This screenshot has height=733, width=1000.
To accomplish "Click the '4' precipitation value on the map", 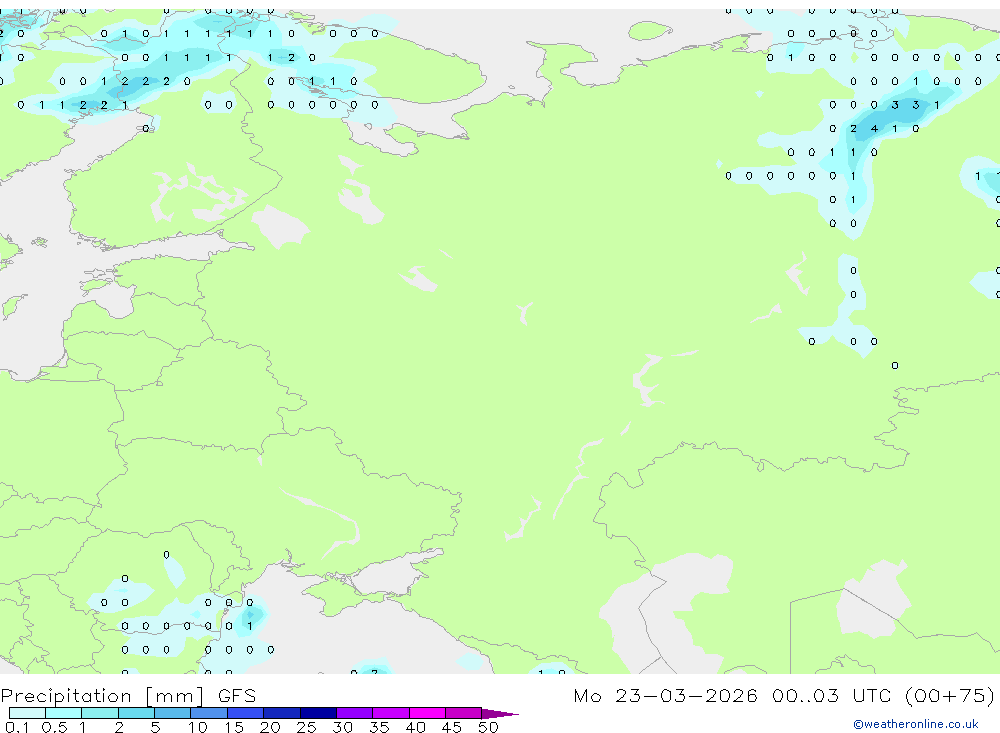I will pyautogui.click(x=874, y=129).
